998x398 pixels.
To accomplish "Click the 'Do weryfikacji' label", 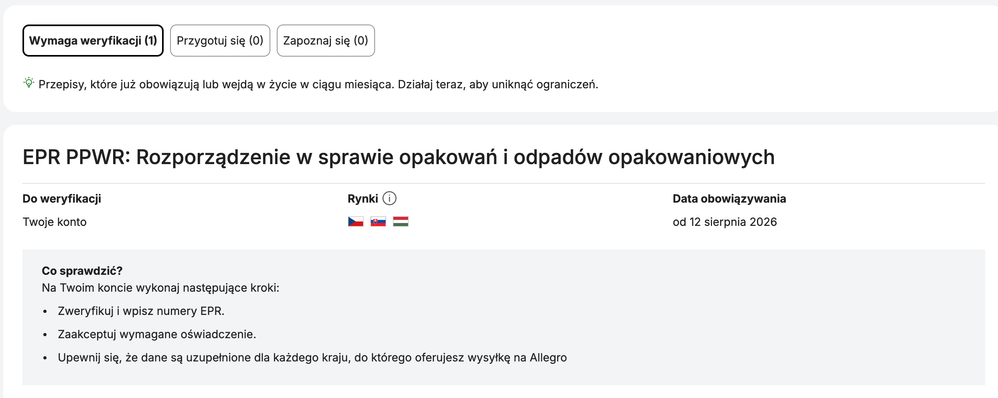I will (62, 199).
